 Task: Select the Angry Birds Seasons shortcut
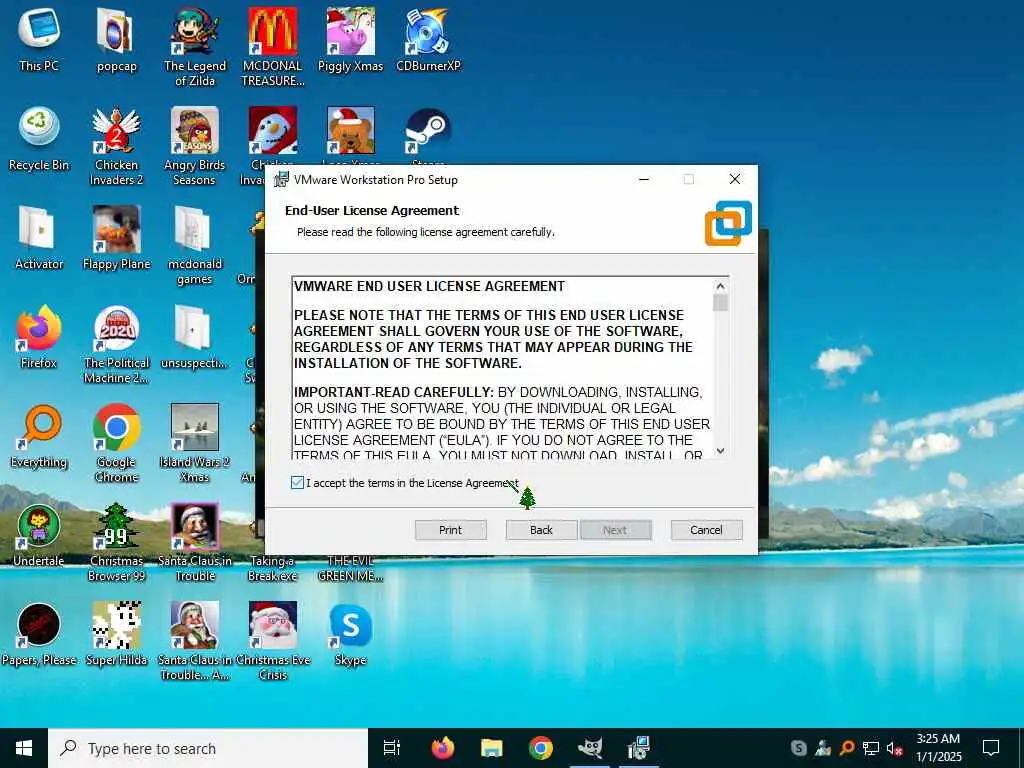click(195, 146)
